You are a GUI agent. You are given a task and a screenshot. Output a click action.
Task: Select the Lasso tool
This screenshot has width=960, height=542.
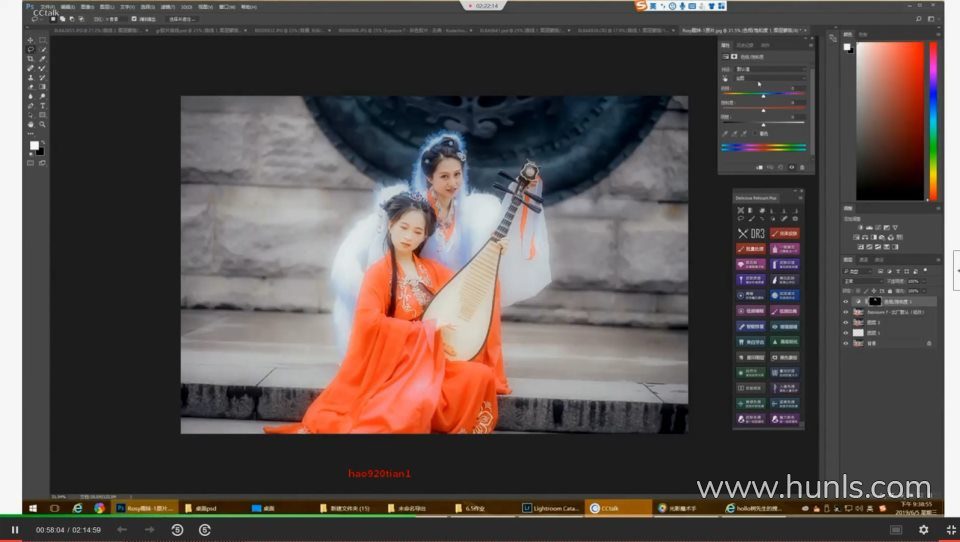click(x=31, y=49)
